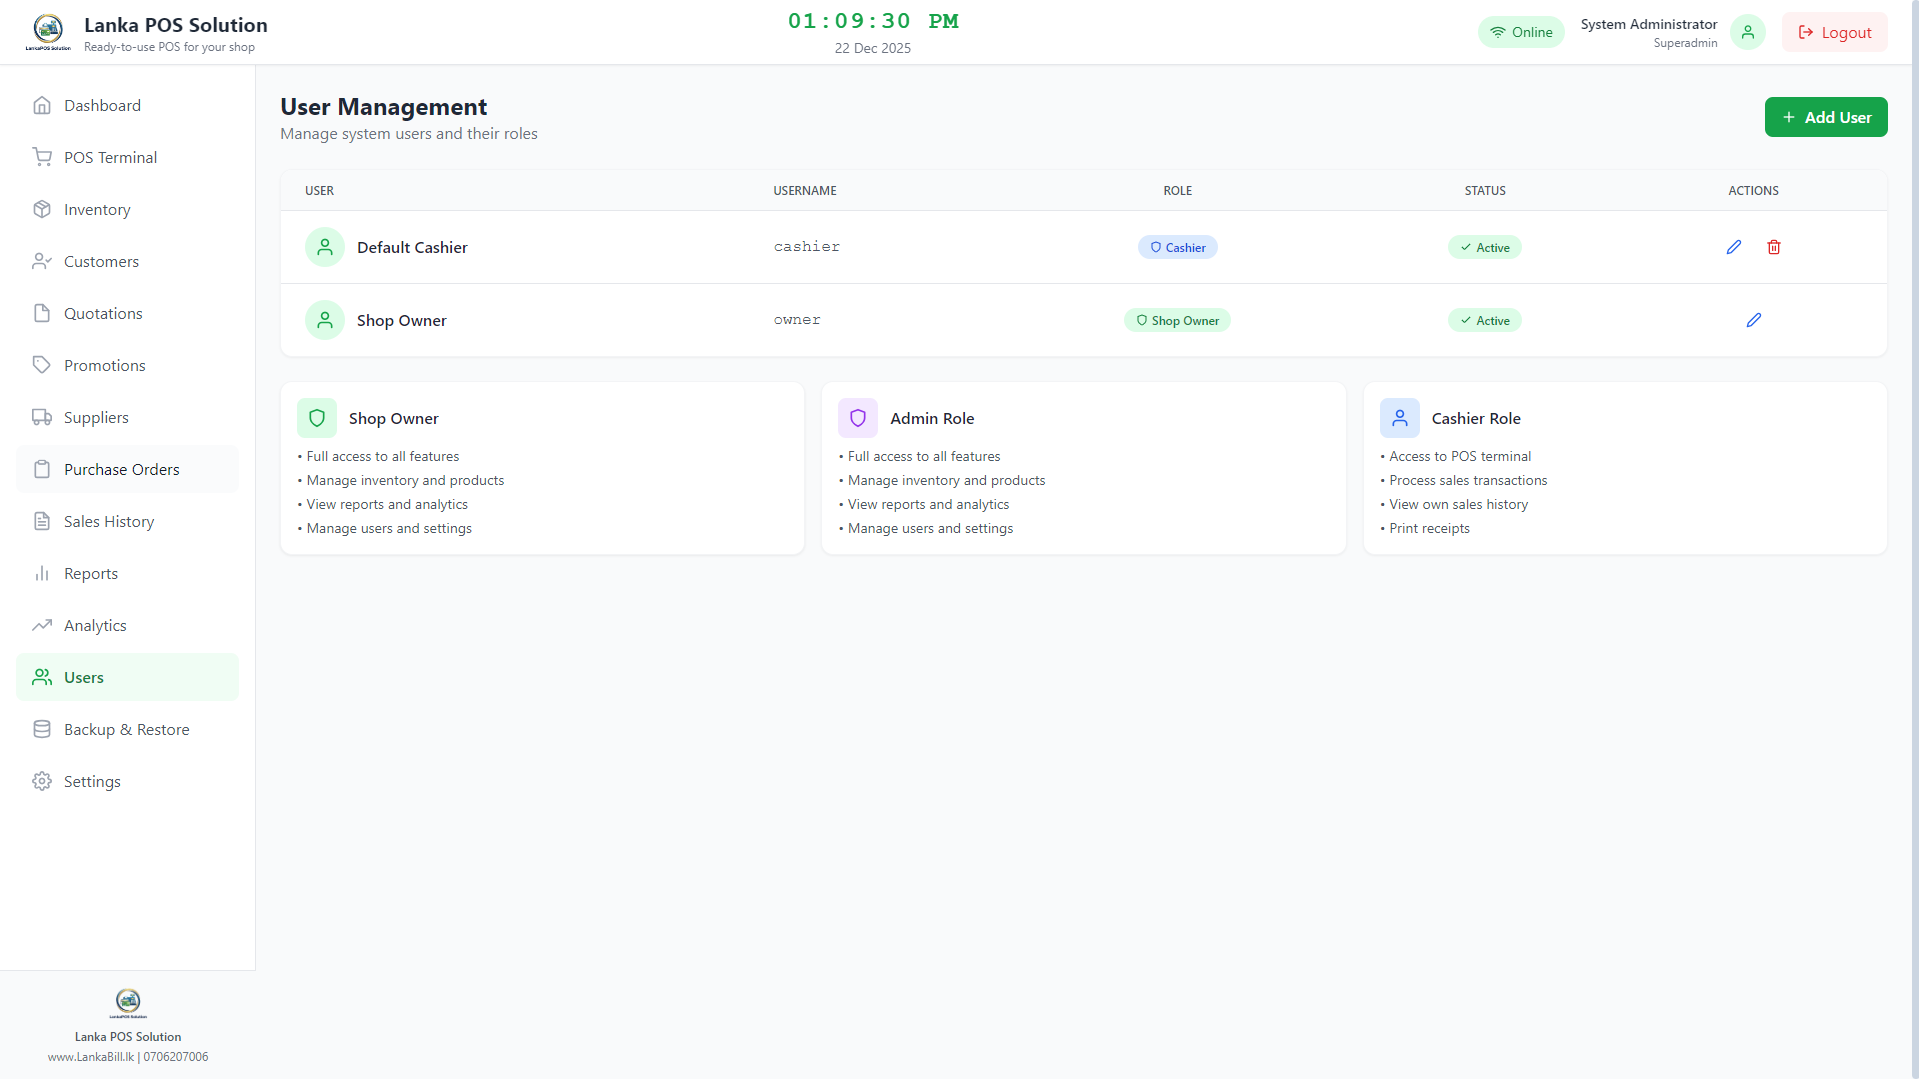
Task: Click the edit pencil for Default Cashier
Action: pyautogui.click(x=1734, y=247)
